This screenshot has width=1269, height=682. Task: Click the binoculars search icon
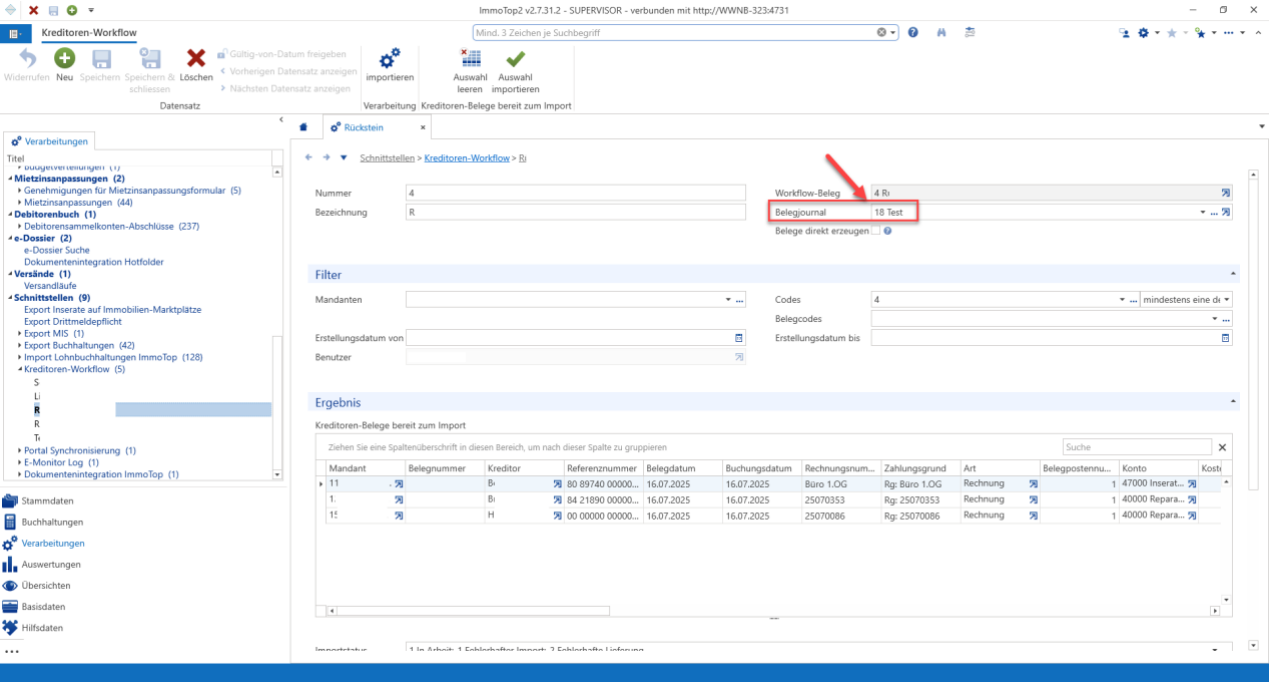pyautogui.click(x=941, y=33)
